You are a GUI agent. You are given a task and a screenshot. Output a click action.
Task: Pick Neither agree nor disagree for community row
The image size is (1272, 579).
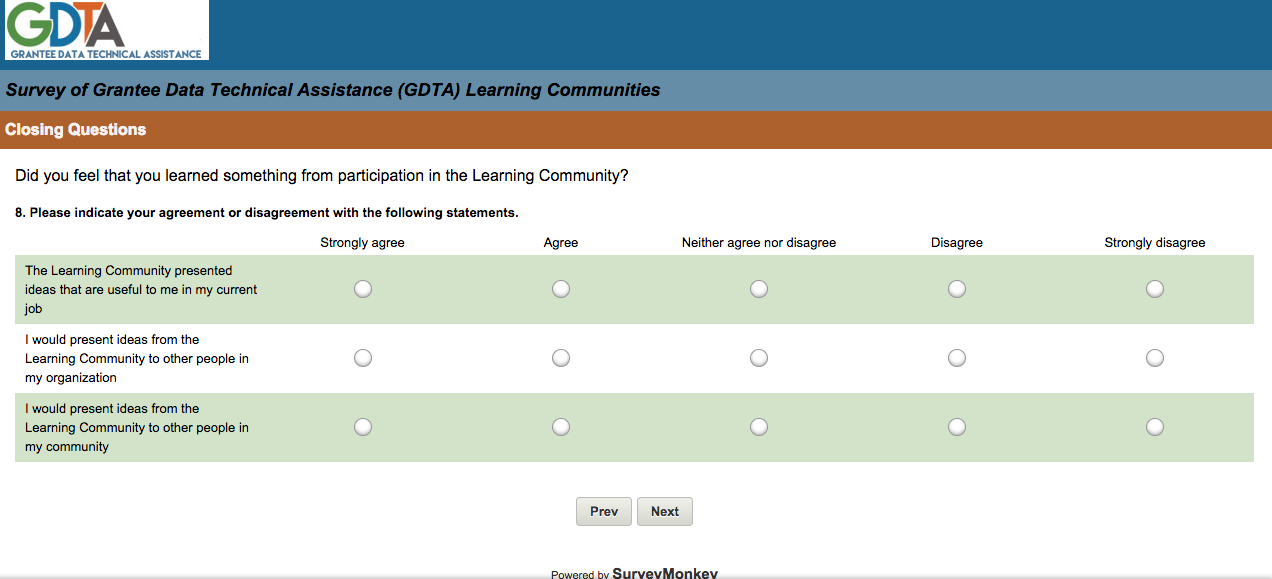coord(759,427)
